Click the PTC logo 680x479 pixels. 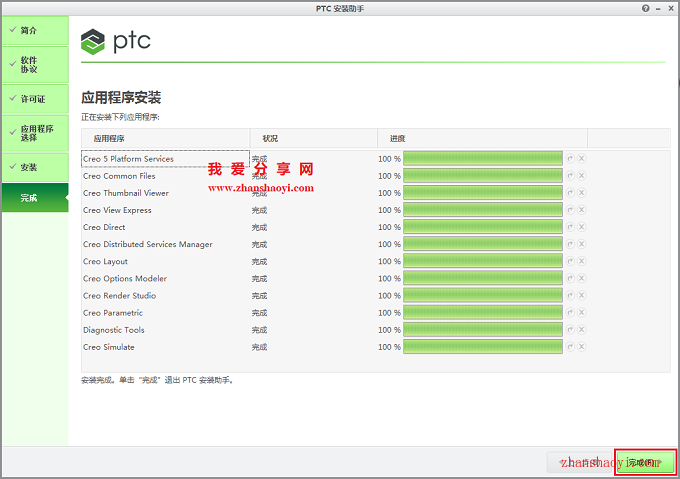point(116,42)
